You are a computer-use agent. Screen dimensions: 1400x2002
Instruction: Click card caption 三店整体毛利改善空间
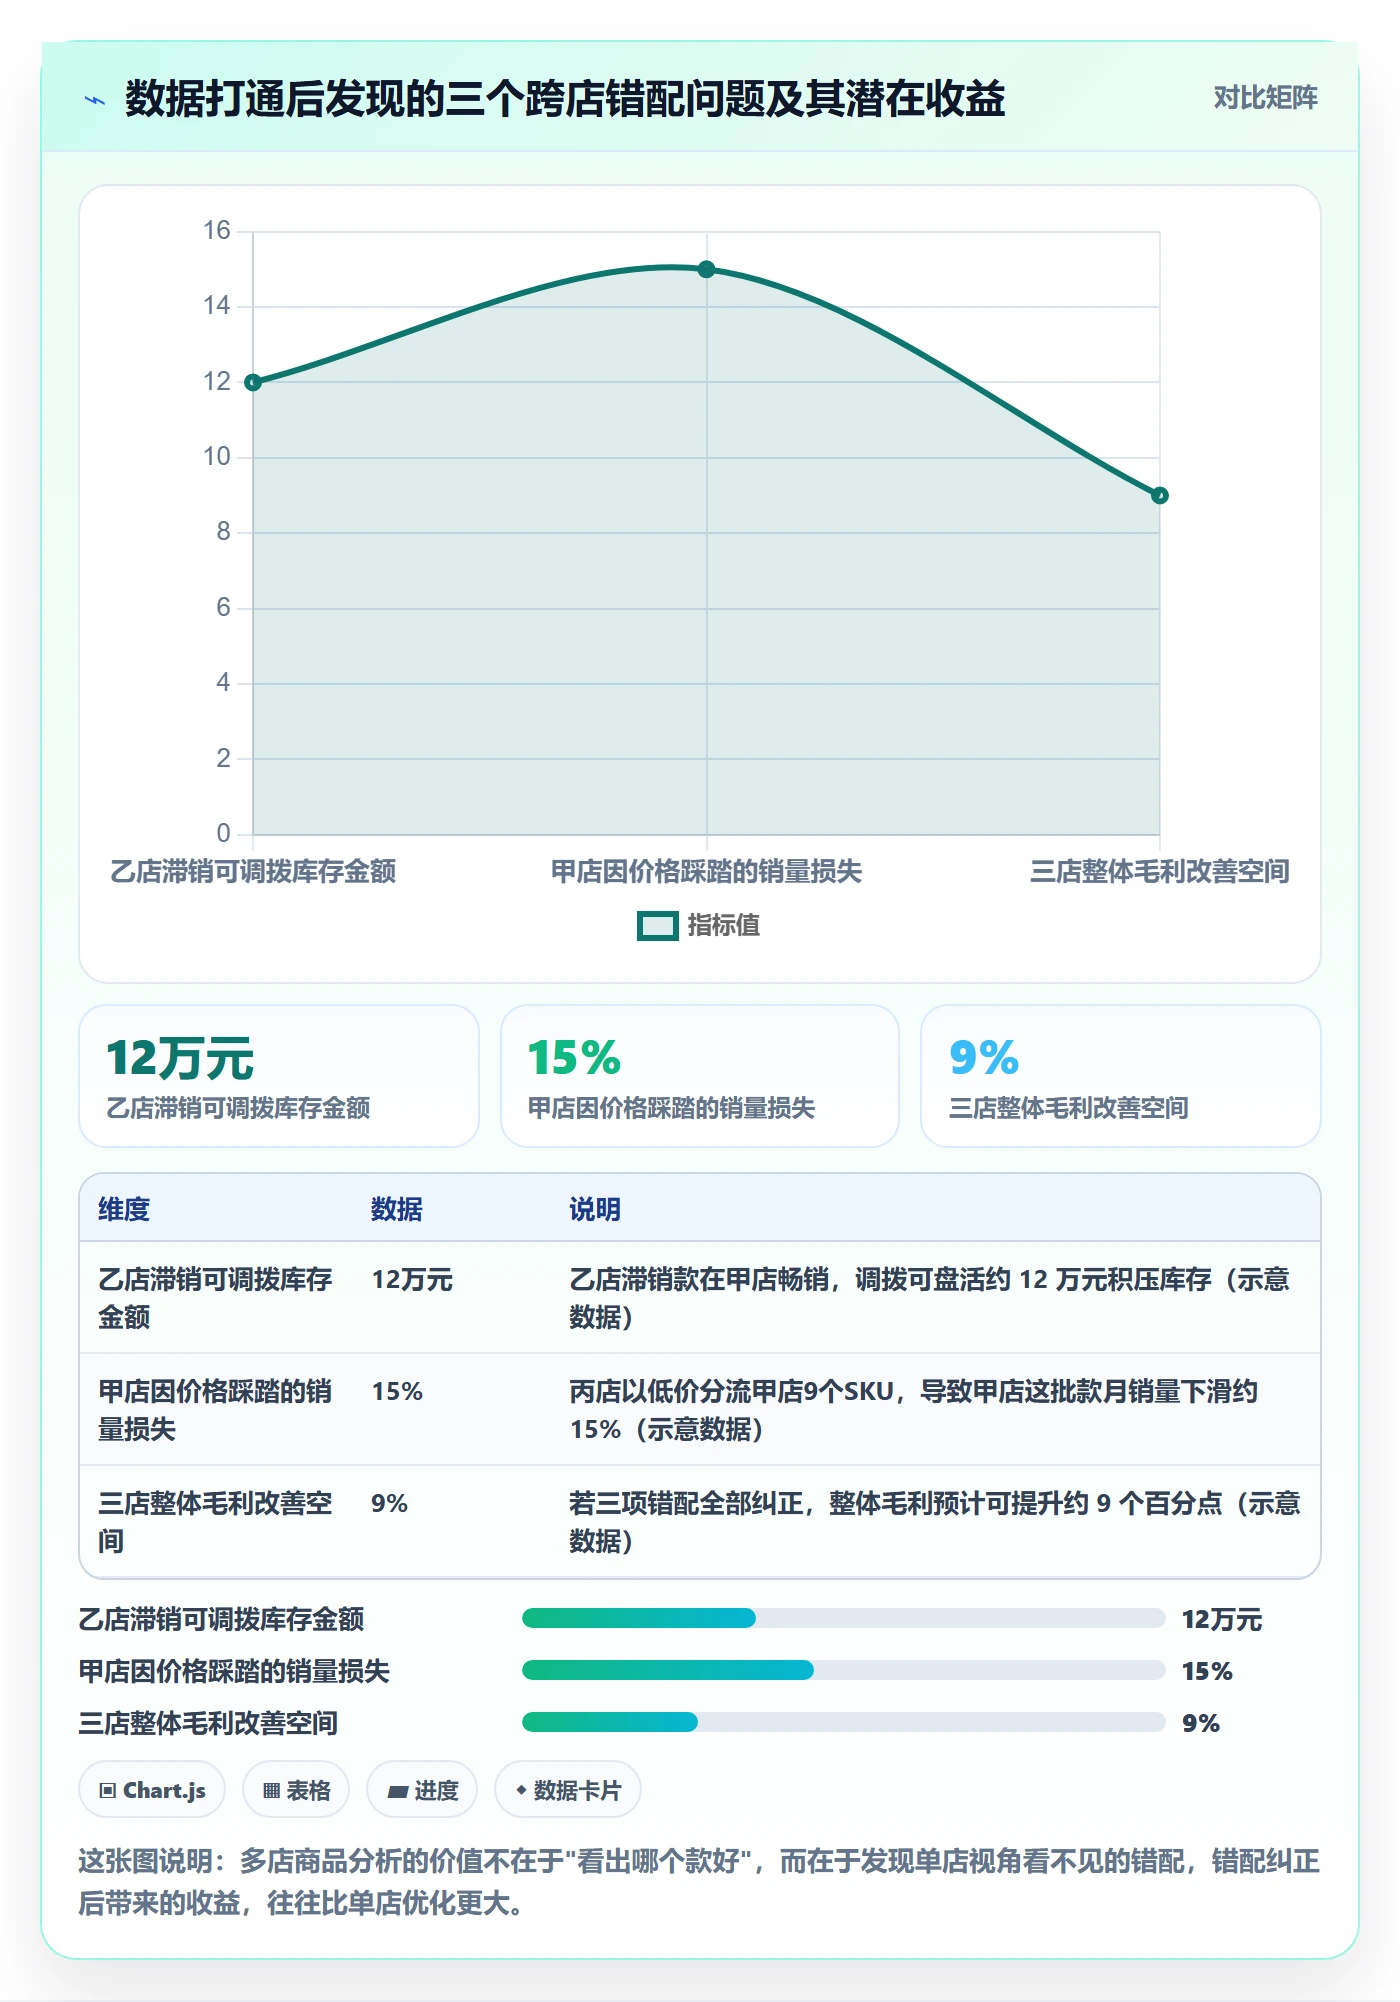pyautogui.click(x=1068, y=1108)
